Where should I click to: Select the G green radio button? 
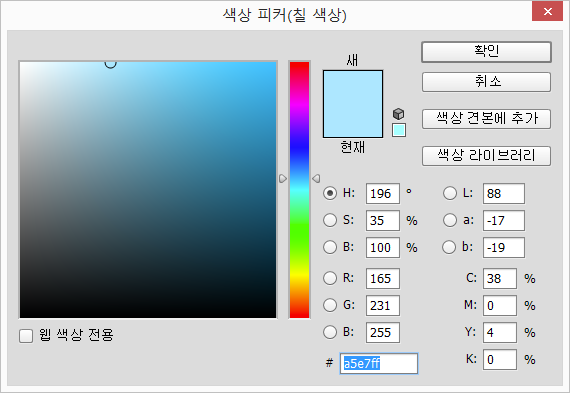click(x=330, y=305)
